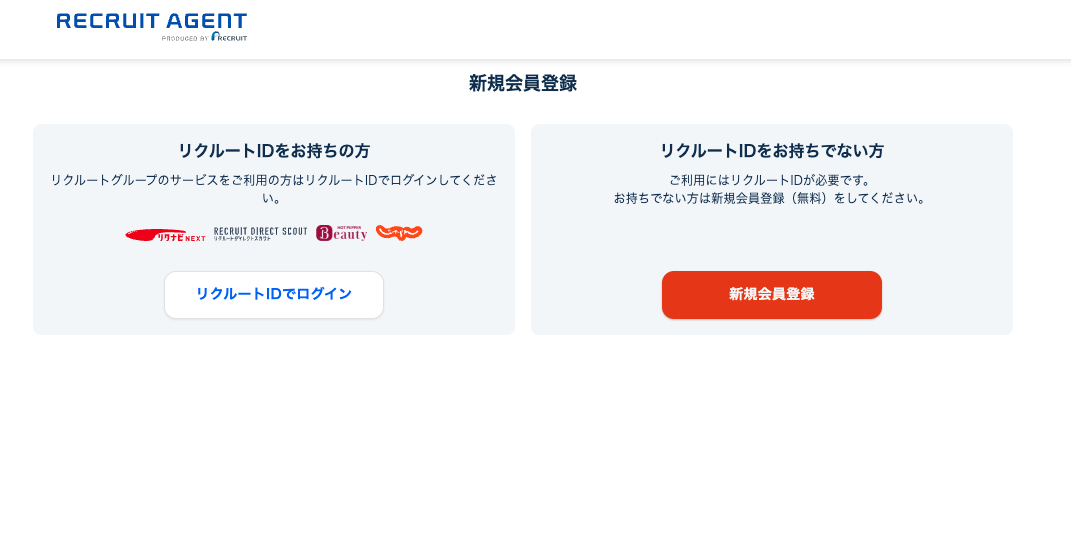Open the red Rikunabi NEXT logo
1071x537 pixels.
[165, 235]
